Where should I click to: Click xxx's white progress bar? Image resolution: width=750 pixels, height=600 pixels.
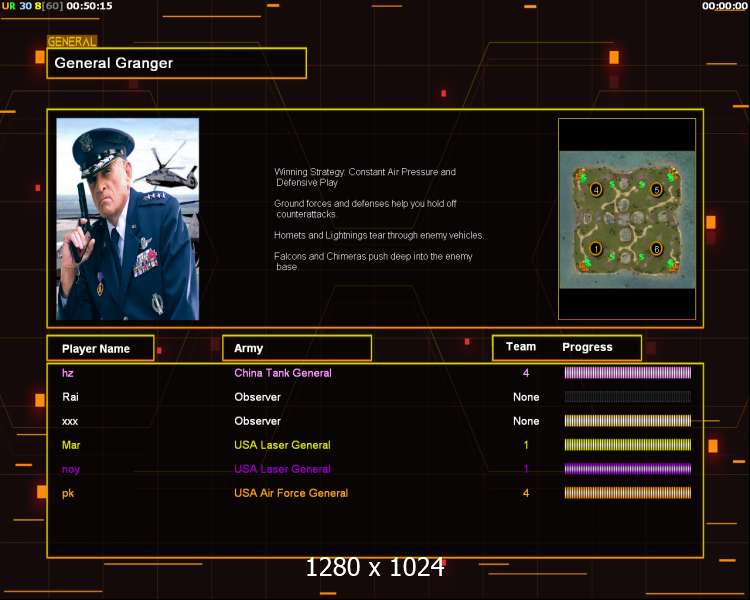628,421
